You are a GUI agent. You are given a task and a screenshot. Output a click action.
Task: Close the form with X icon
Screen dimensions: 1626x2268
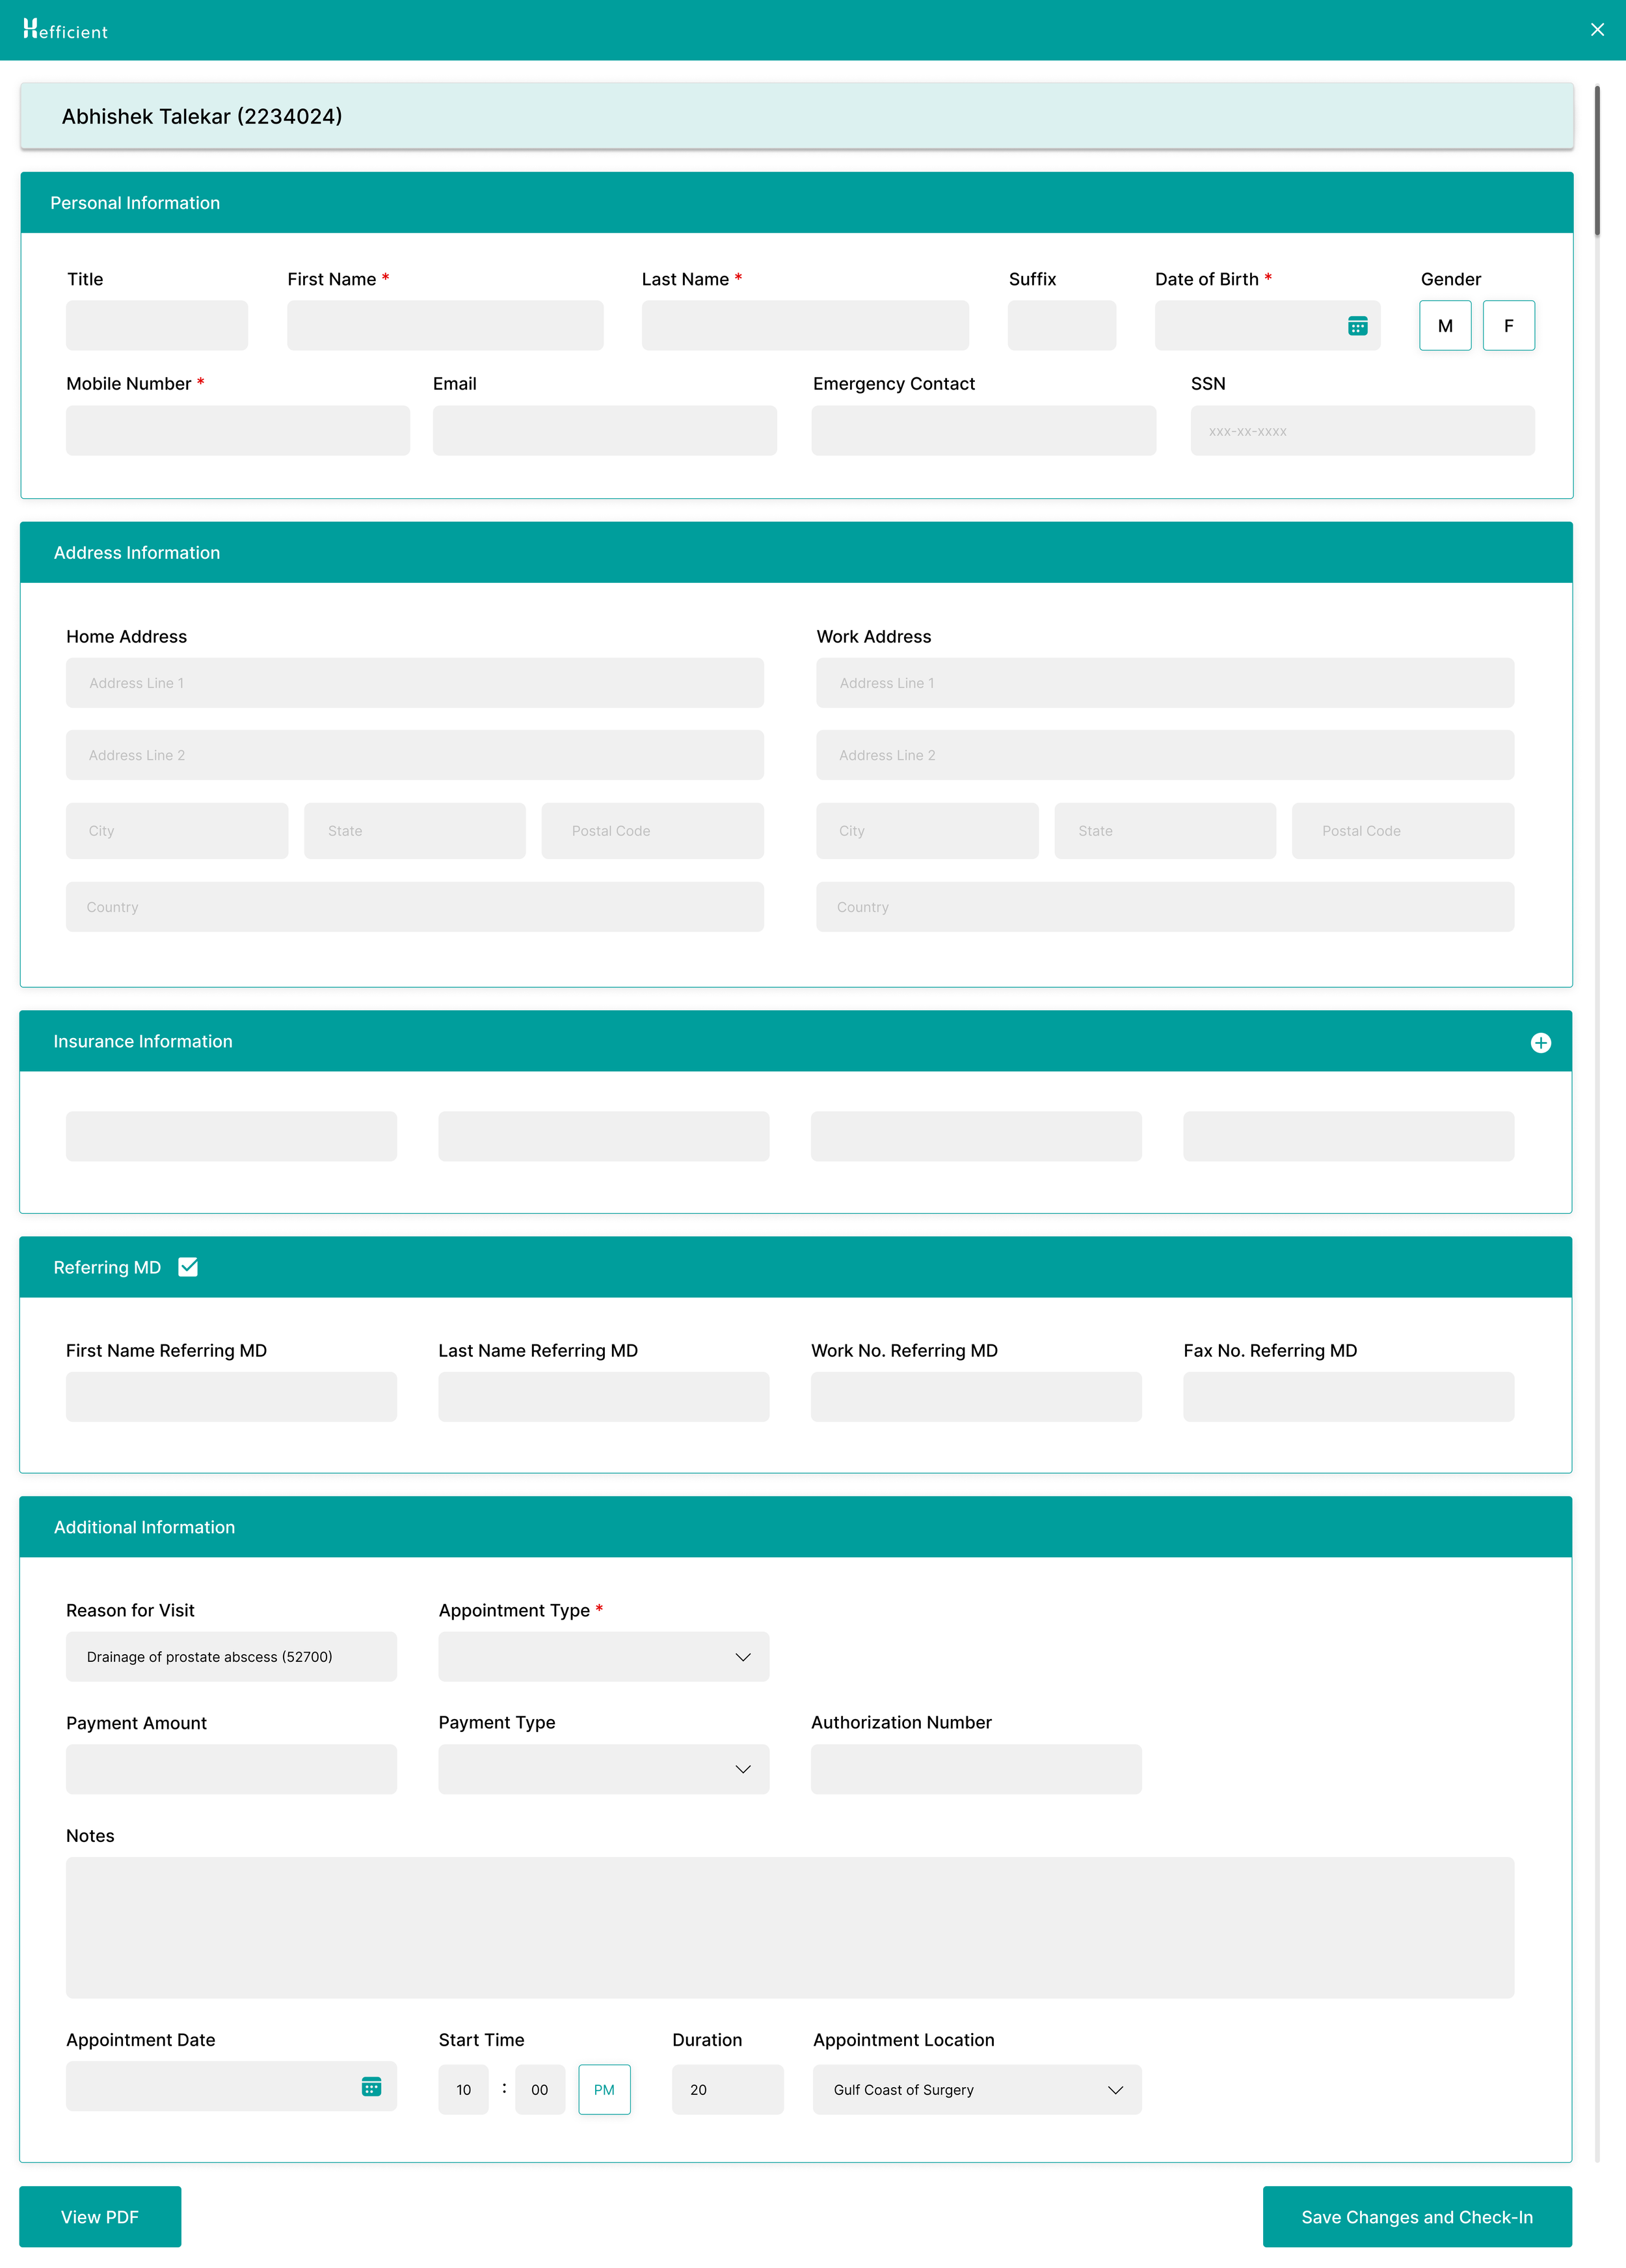pyautogui.click(x=1597, y=30)
